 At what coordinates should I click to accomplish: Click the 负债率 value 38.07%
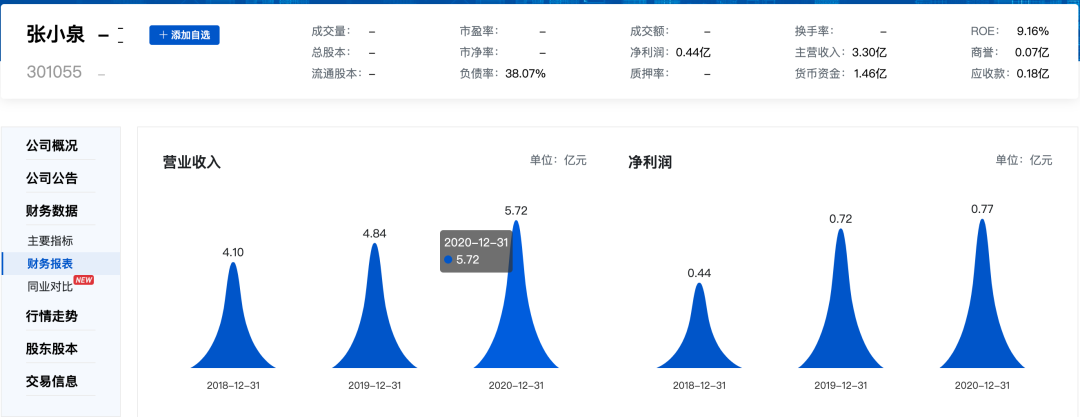pyautogui.click(x=525, y=74)
